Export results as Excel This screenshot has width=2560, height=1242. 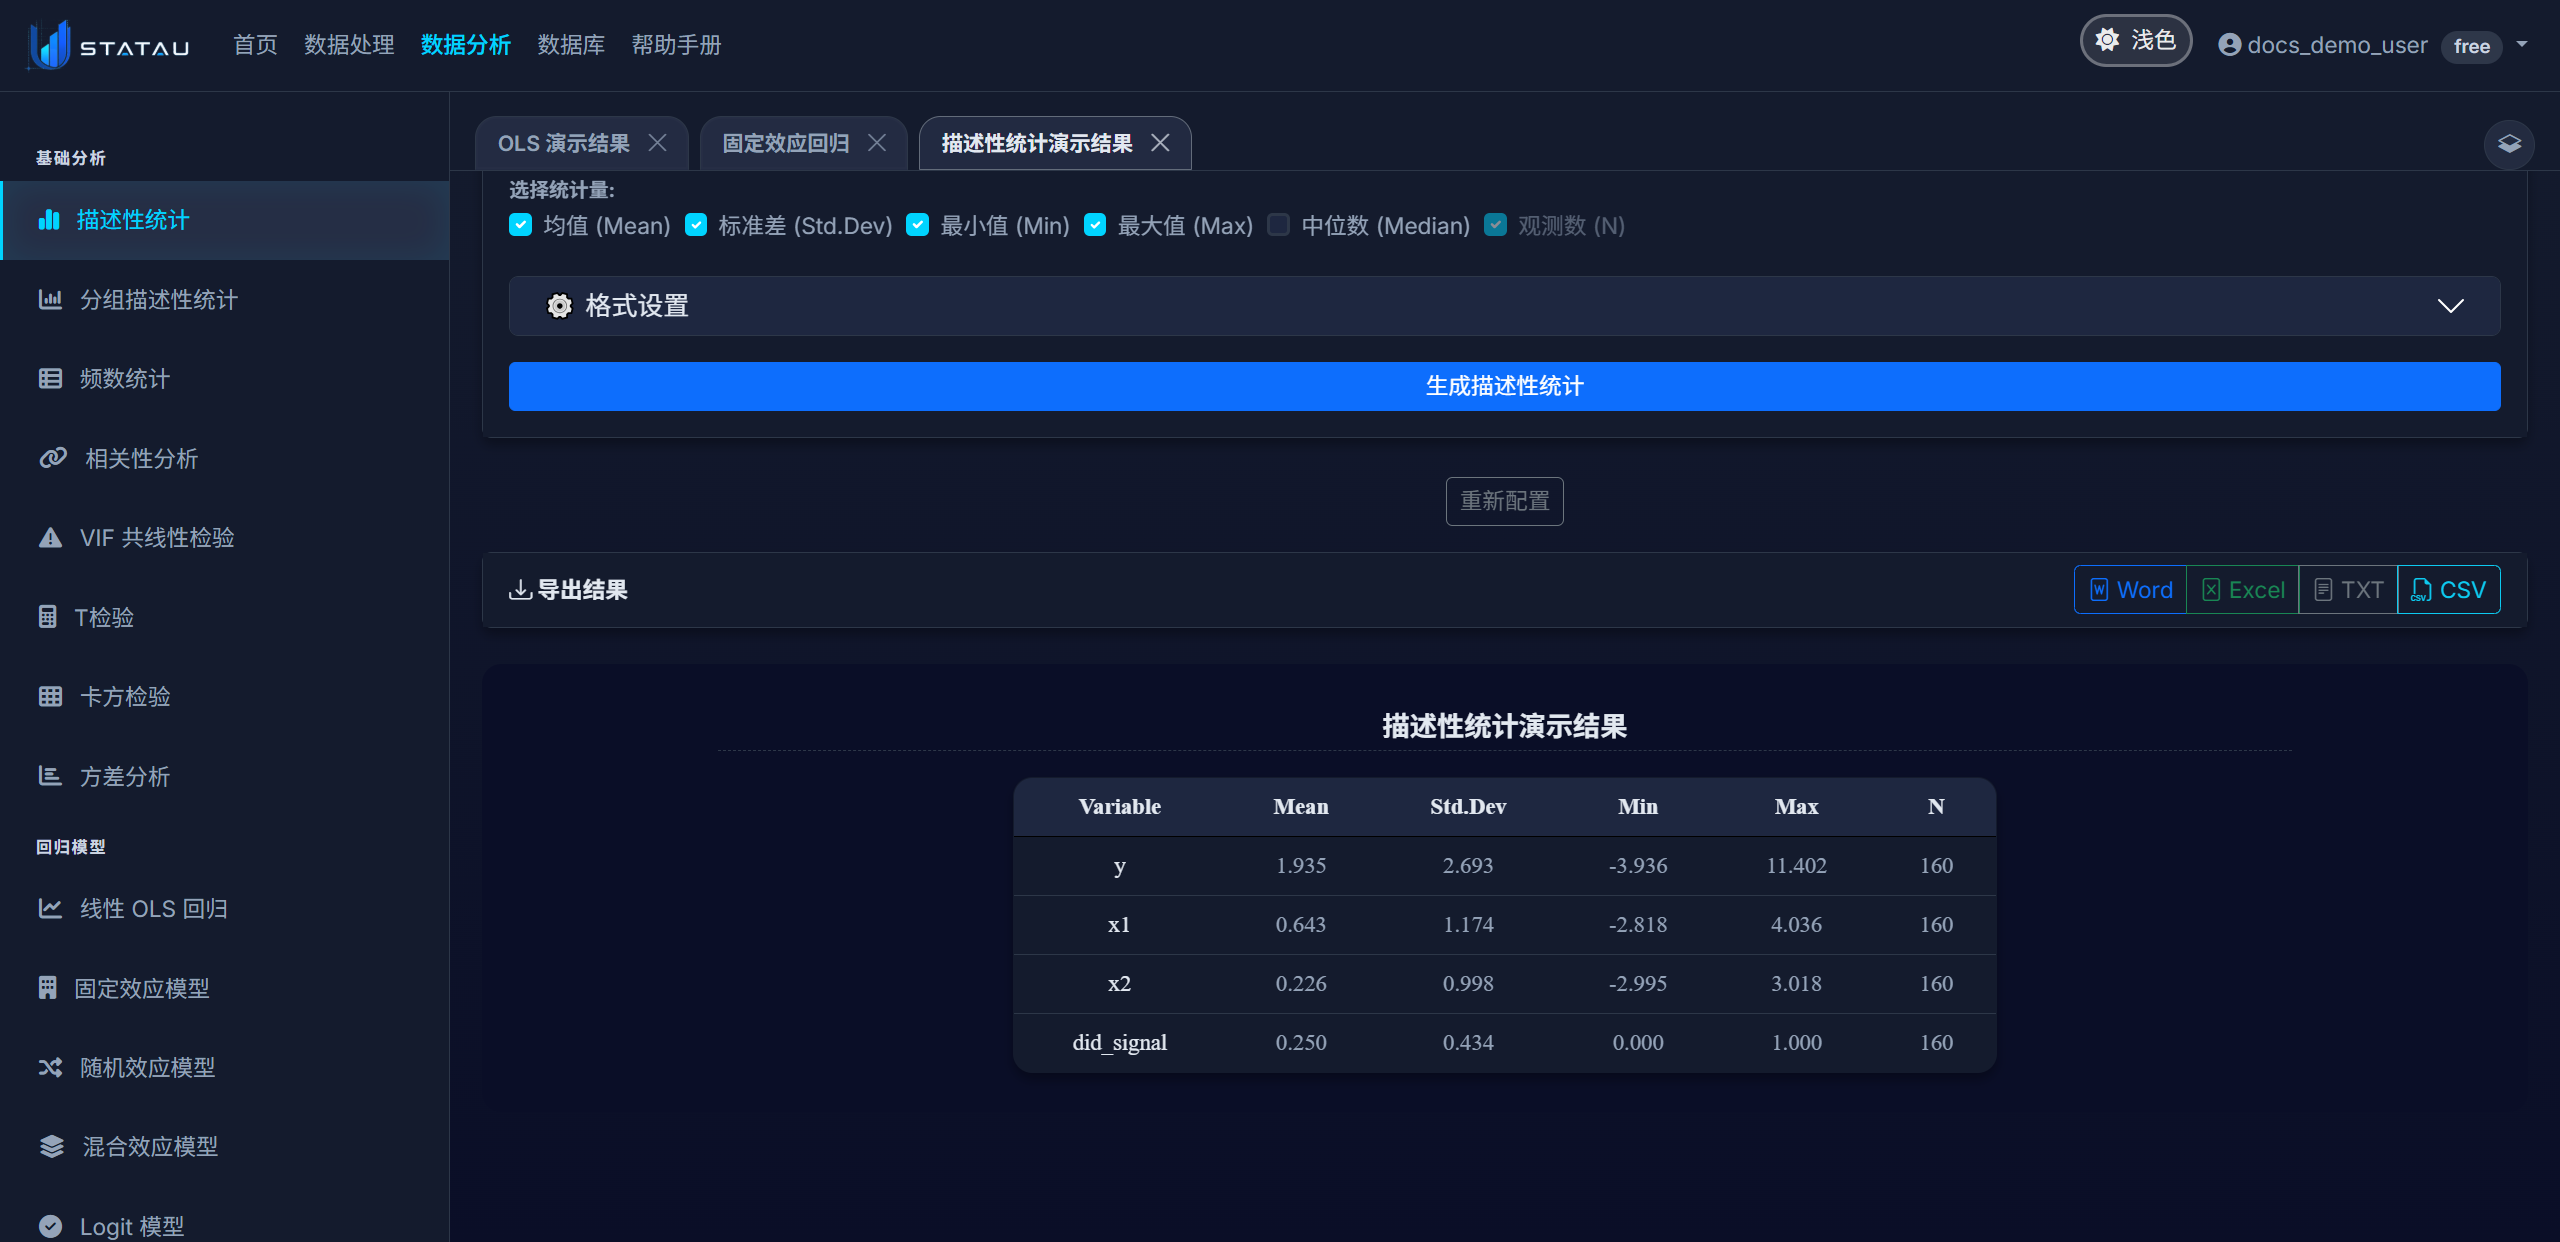[x=2243, y=590]
